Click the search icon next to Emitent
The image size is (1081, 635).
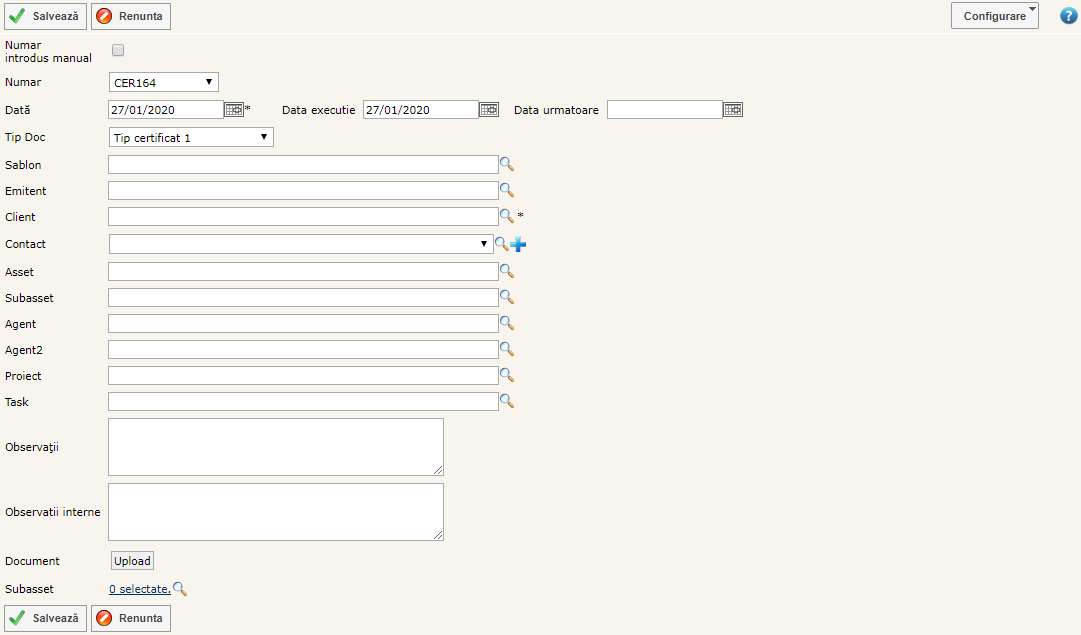pyautogui.click(x=507, y=190)
